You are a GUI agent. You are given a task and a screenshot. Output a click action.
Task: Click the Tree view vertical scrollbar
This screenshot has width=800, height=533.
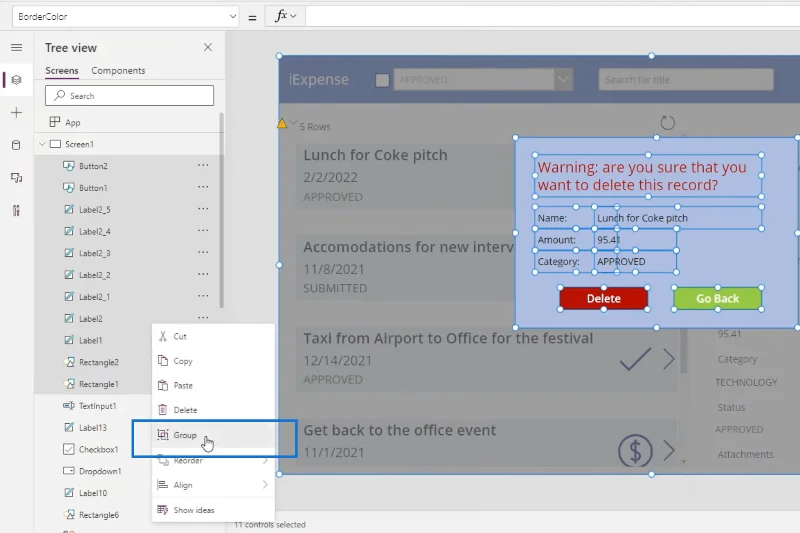(x=221, y=210)
